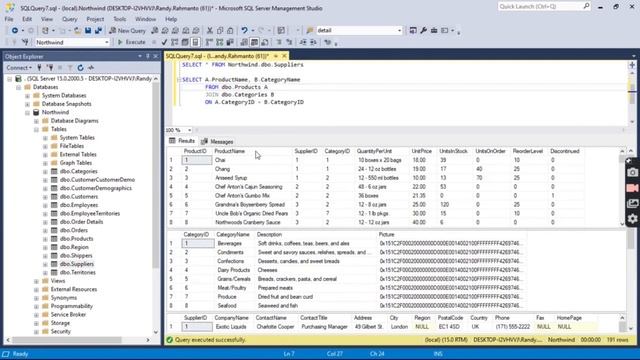This screenshot has height=360, width=640.
Task: Switch to the Messages tab
Action: tap(217, 142)
